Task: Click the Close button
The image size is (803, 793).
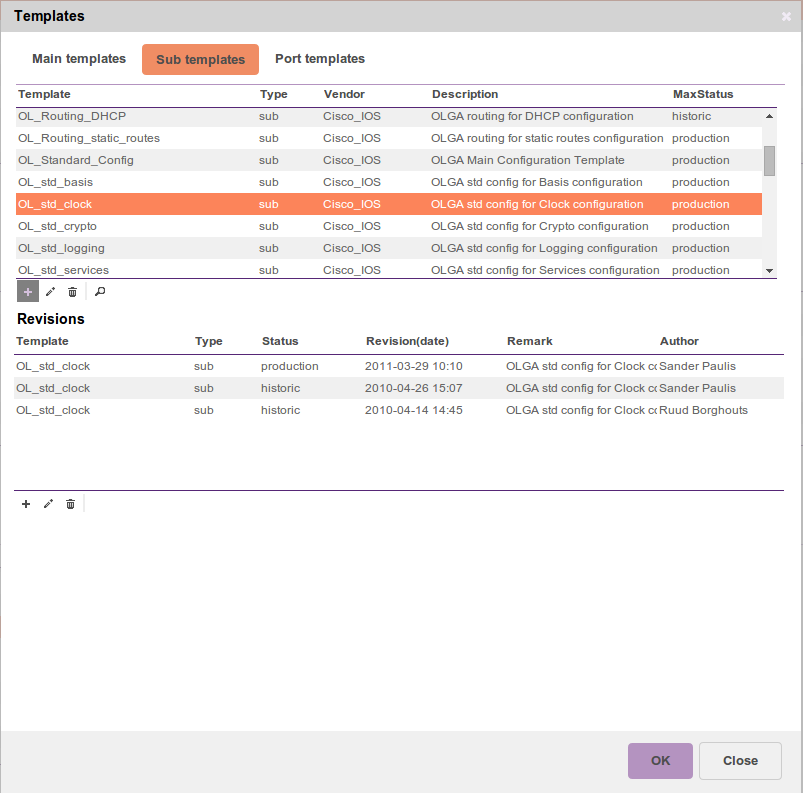Action: (740, 760)
